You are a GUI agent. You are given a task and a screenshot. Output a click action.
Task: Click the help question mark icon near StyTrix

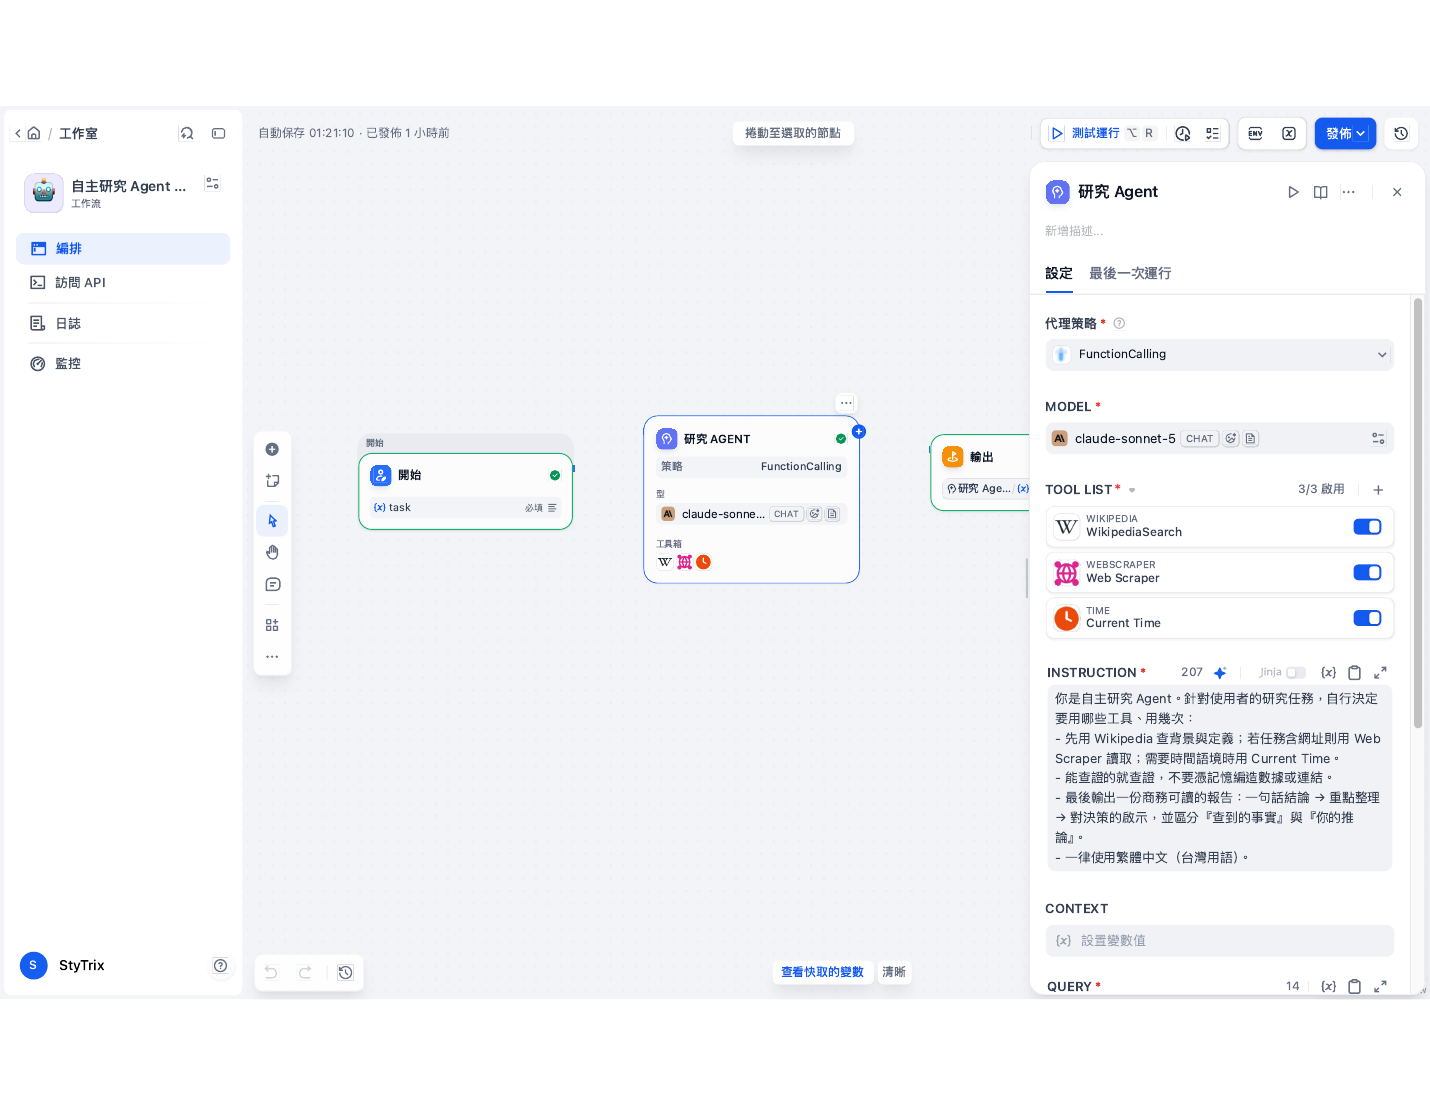[x=220, y=966]
